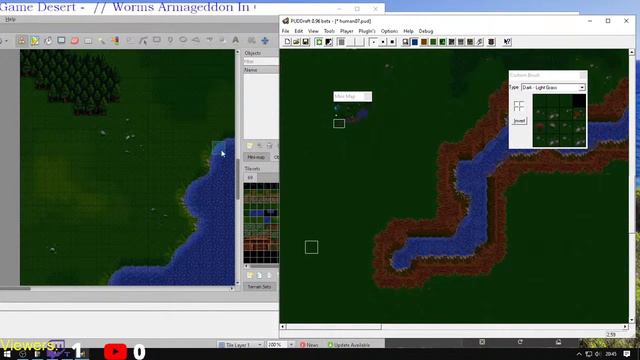The height and width of the screenshot is (360, 640).
Task: Select Insert Text tool in Tiled
Action: pos(236,40)
